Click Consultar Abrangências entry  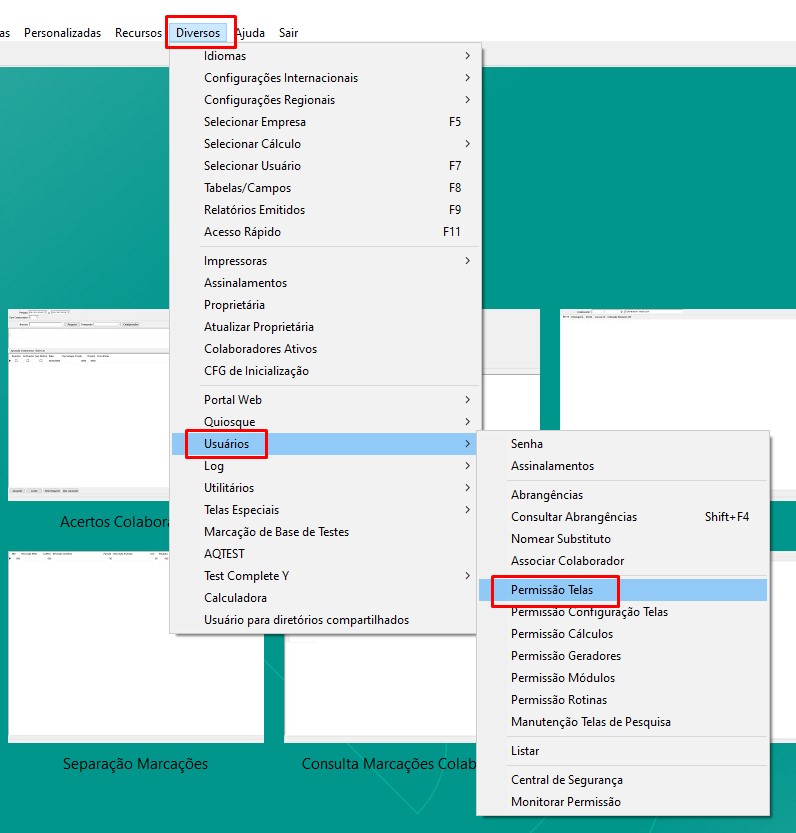tap(573, 517)
